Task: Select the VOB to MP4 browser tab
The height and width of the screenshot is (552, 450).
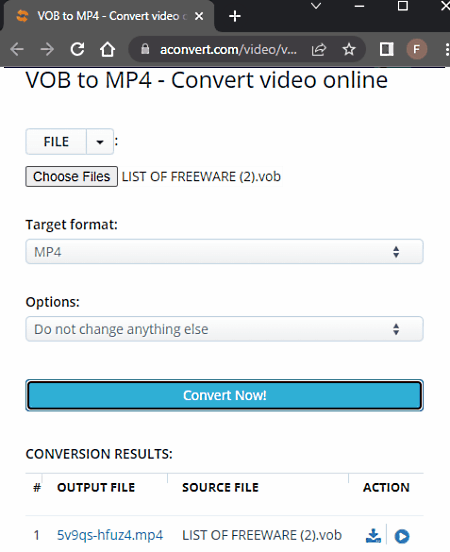Action: [x=107, y=16]
